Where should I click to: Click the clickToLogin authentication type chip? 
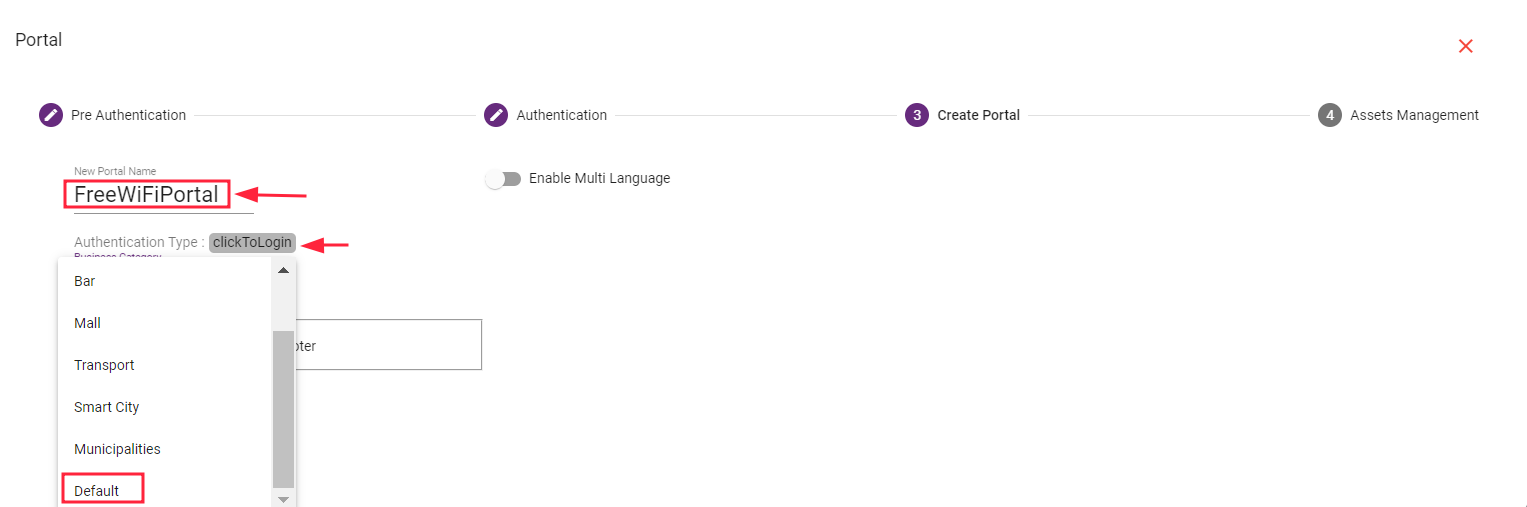[x=252, y=242]
